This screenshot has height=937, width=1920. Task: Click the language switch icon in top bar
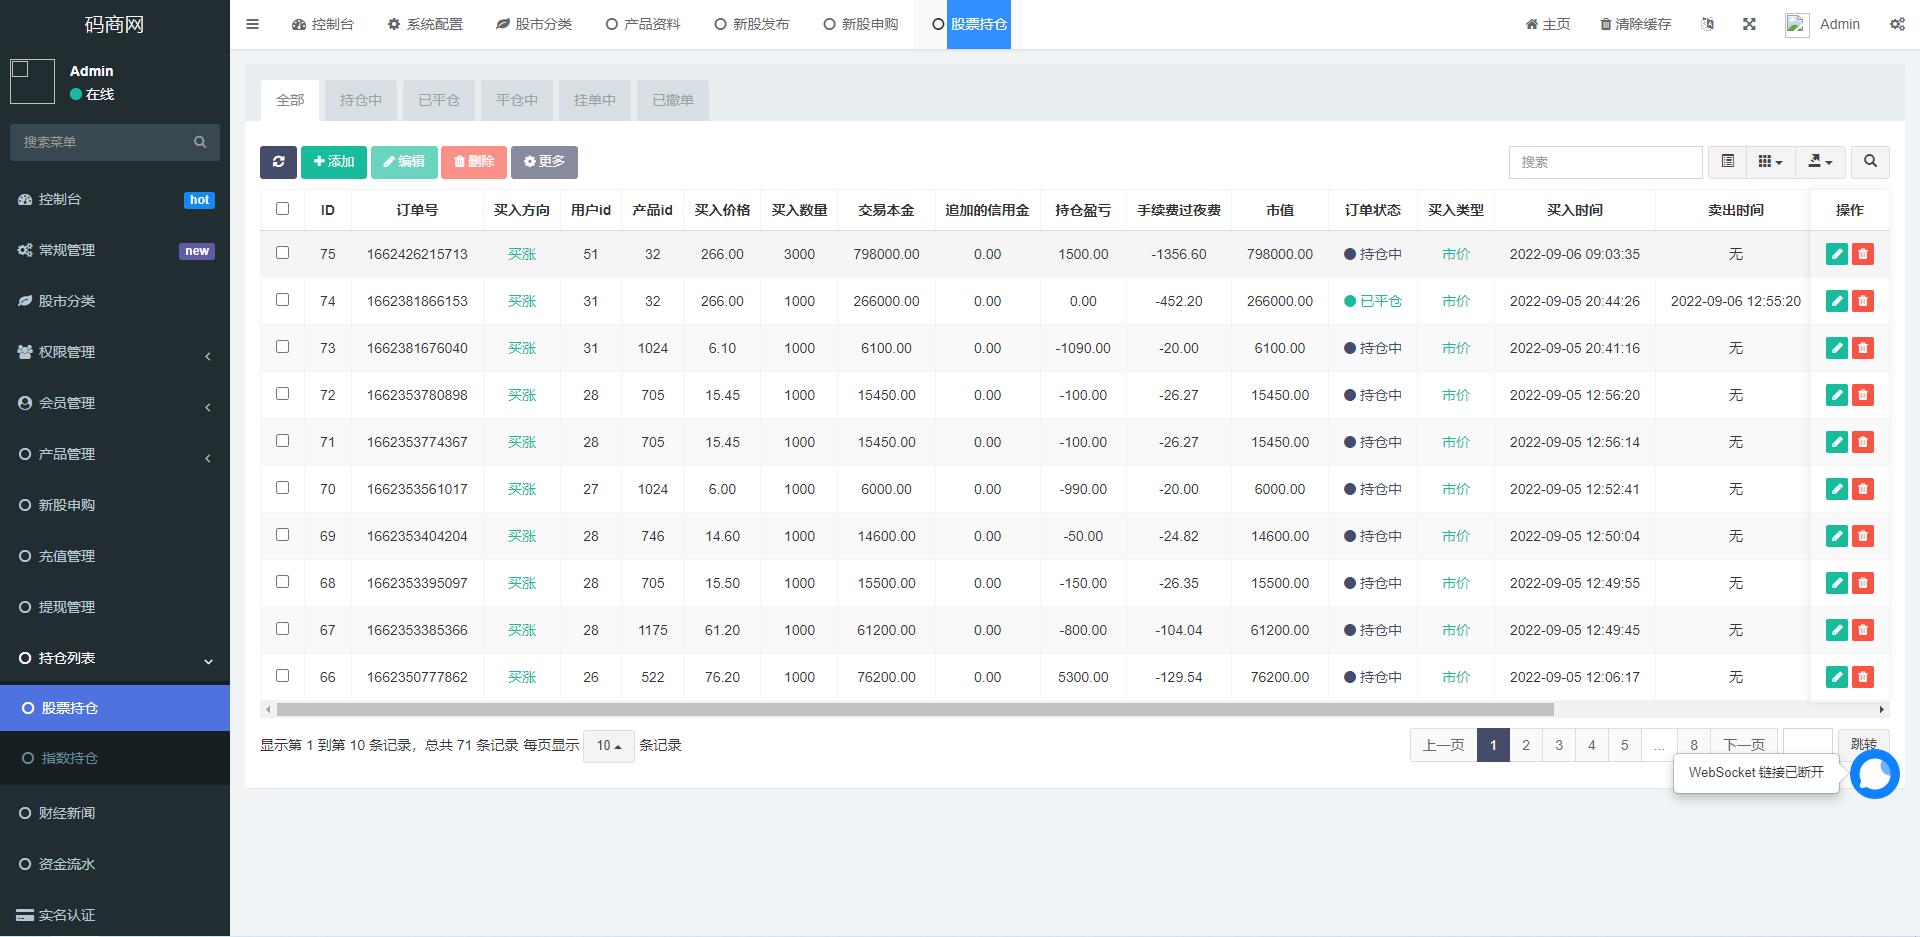click(1708, 23)
